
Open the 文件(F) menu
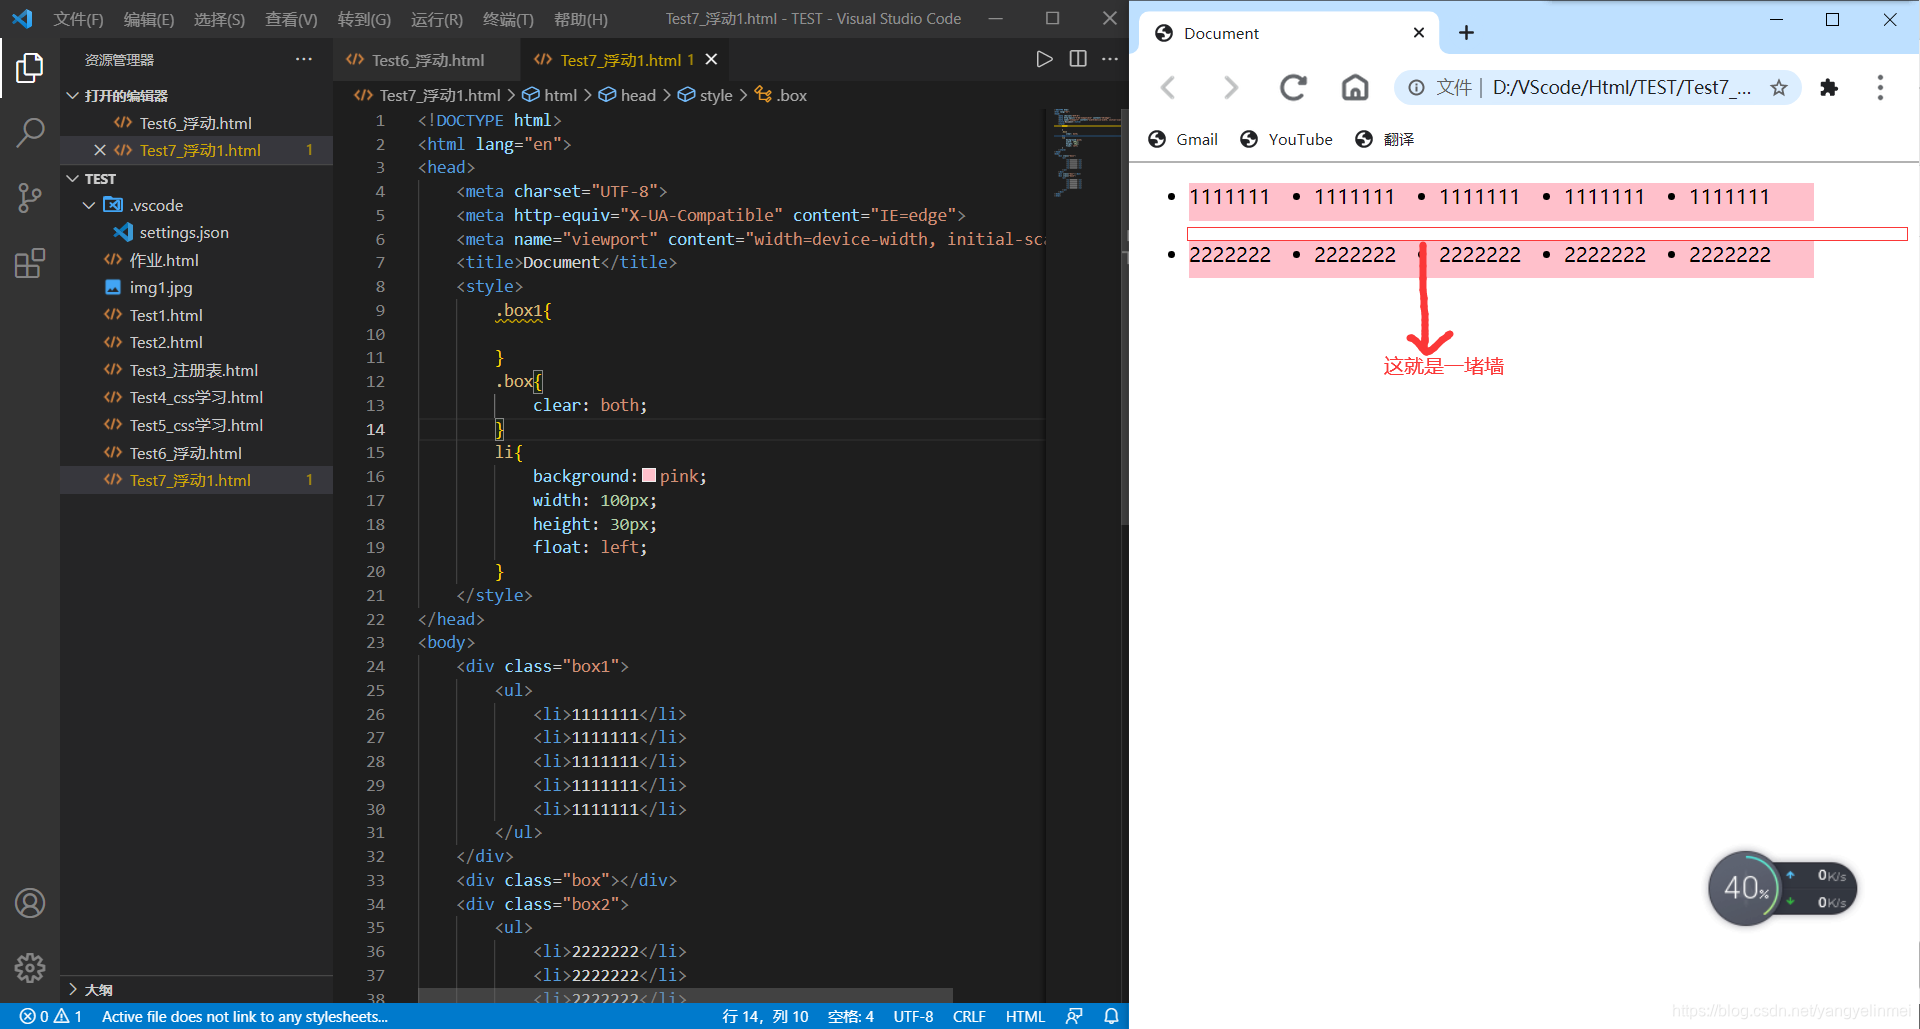[x=78, y=19]
